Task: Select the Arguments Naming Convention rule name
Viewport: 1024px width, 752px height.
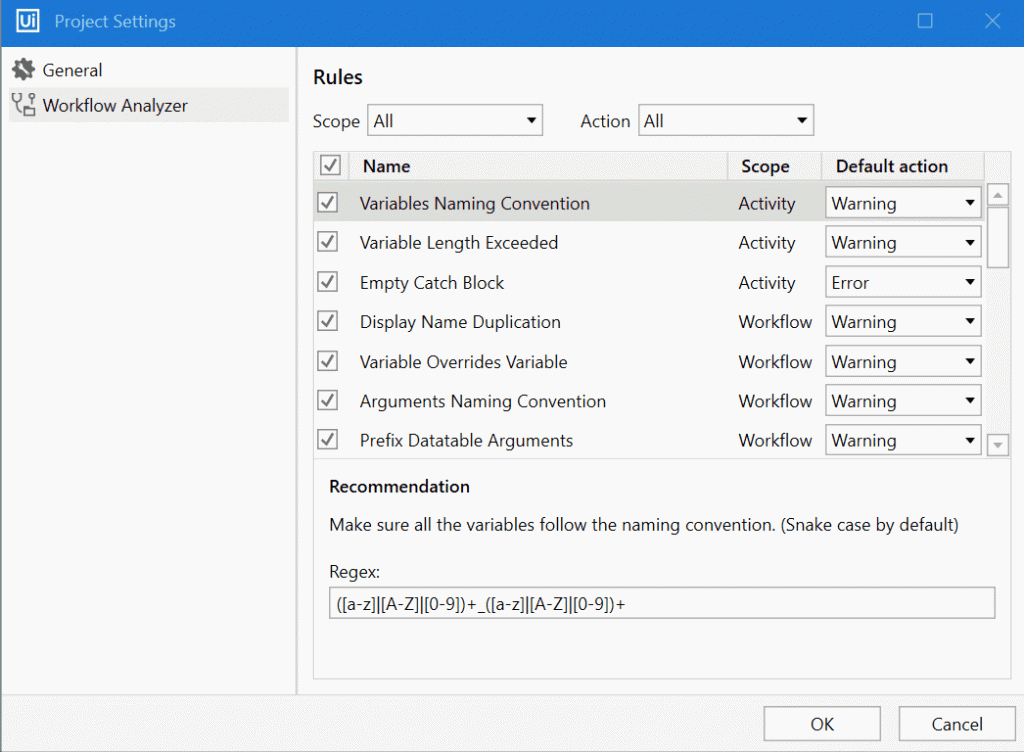Action: pyautogui.click(x=483, y=401)
